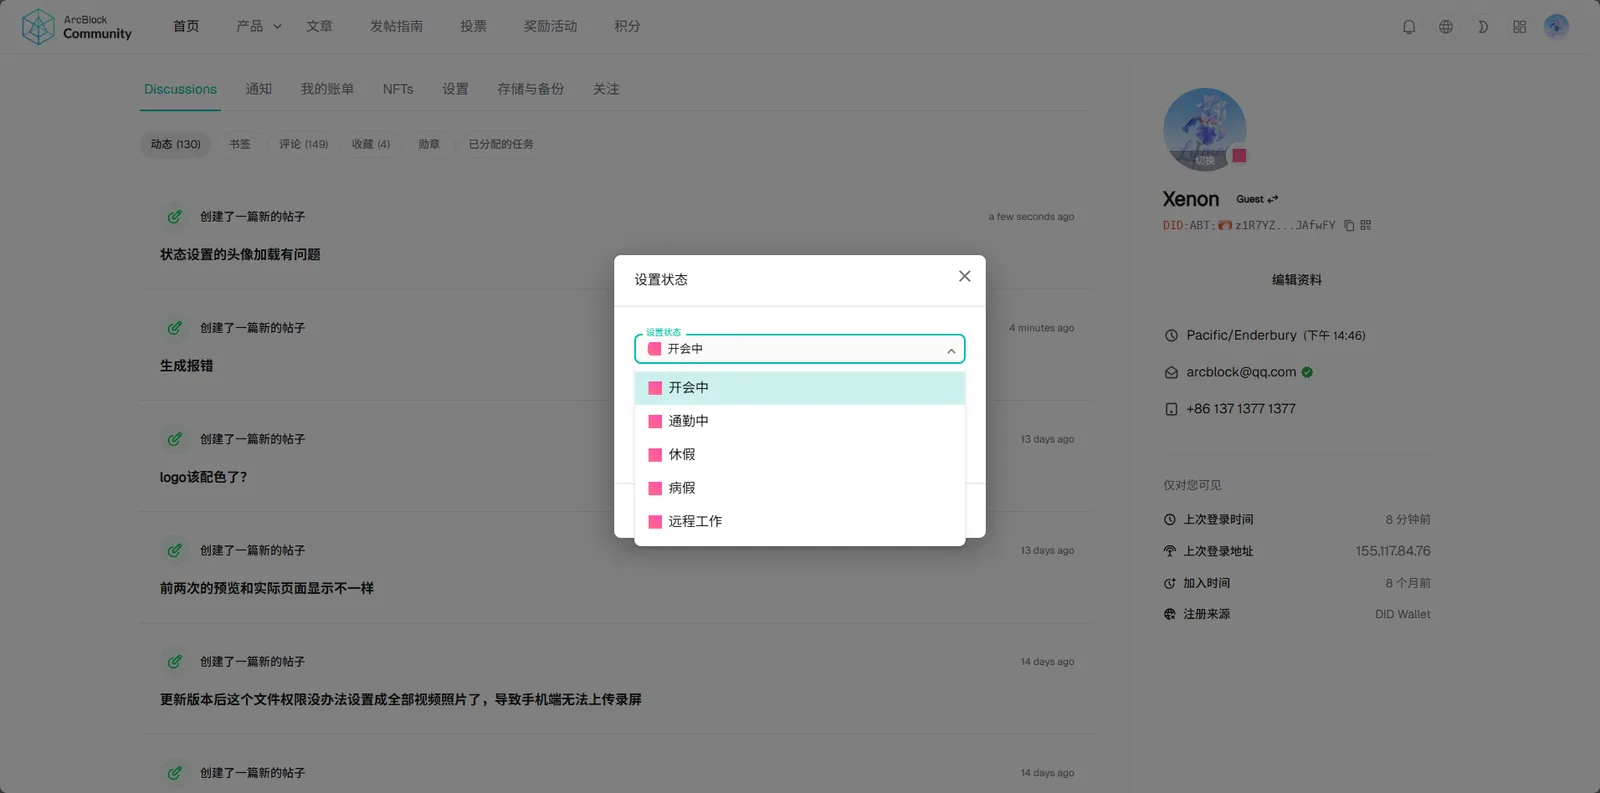1600x793 pixels.
Task: Open 发帖指南 in top navigation
Action: click(x=396, y=26)
